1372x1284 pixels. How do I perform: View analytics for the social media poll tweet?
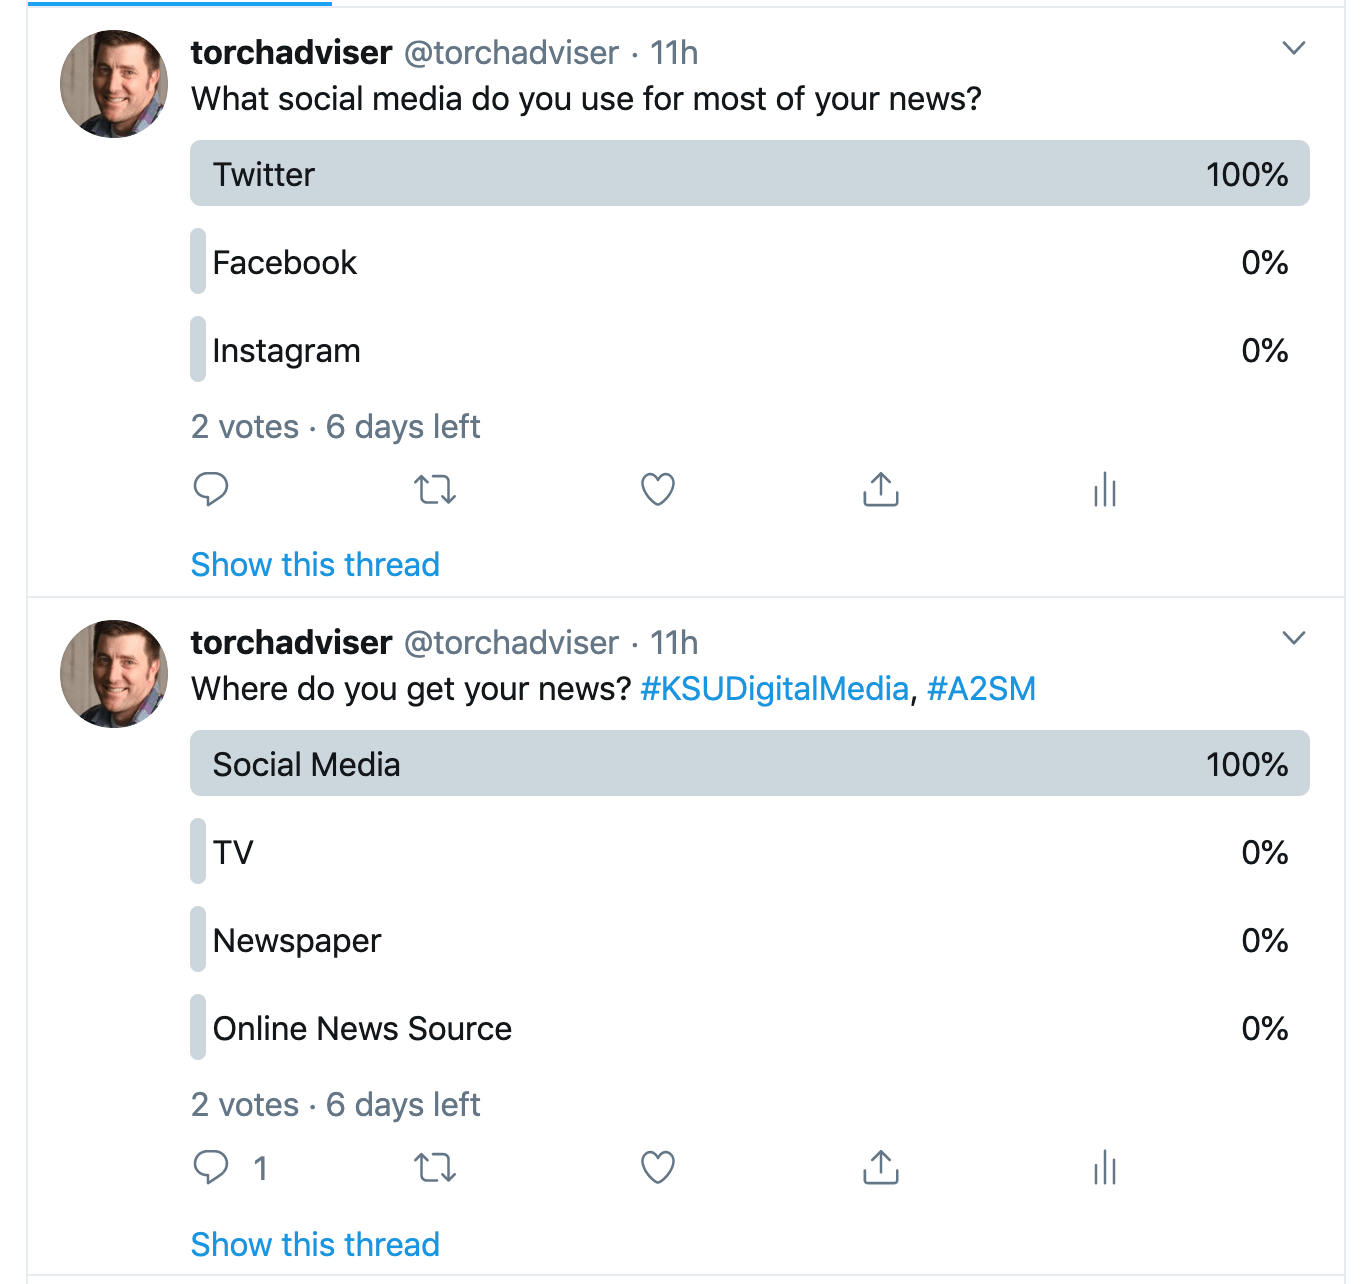tap(1105, 490)
